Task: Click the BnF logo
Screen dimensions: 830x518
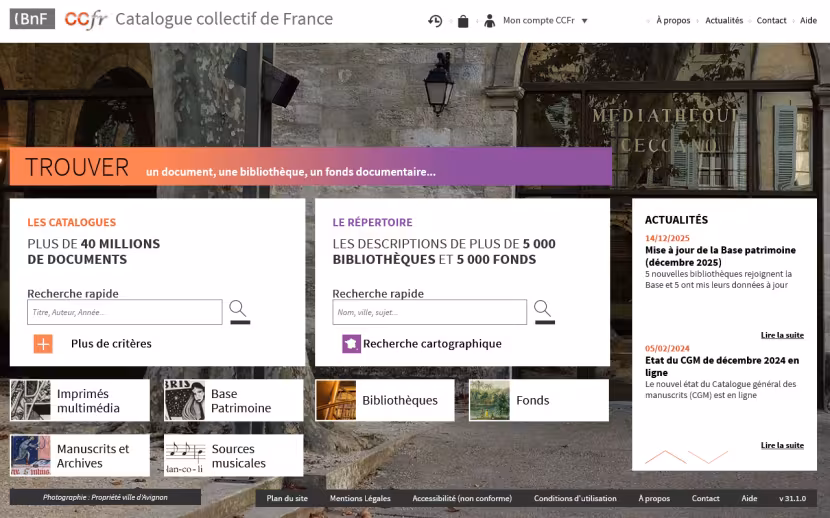Action: pyautogui.click(x=32, y=19)
